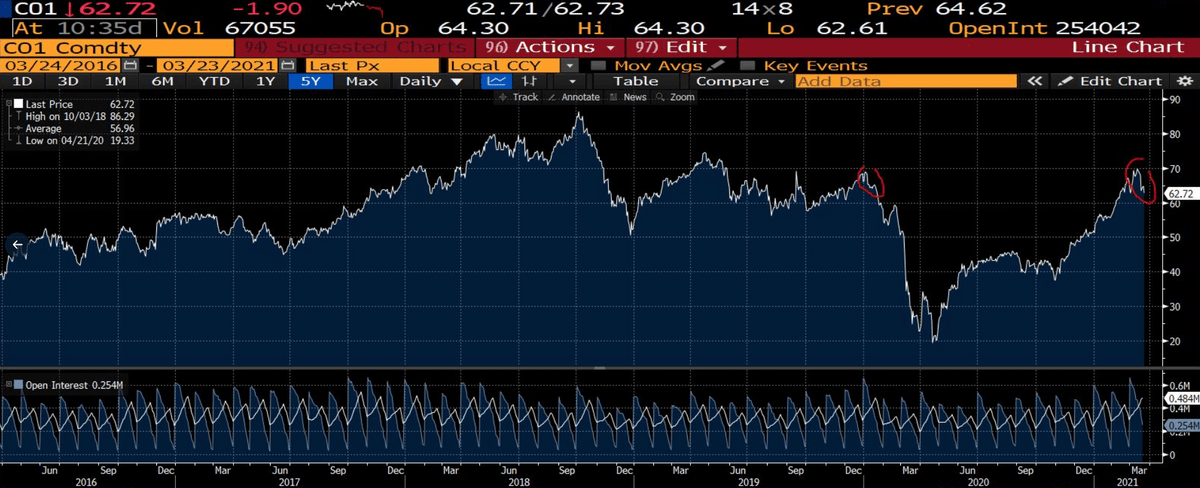Click the Op 64.30 header value

click(445, 29)
